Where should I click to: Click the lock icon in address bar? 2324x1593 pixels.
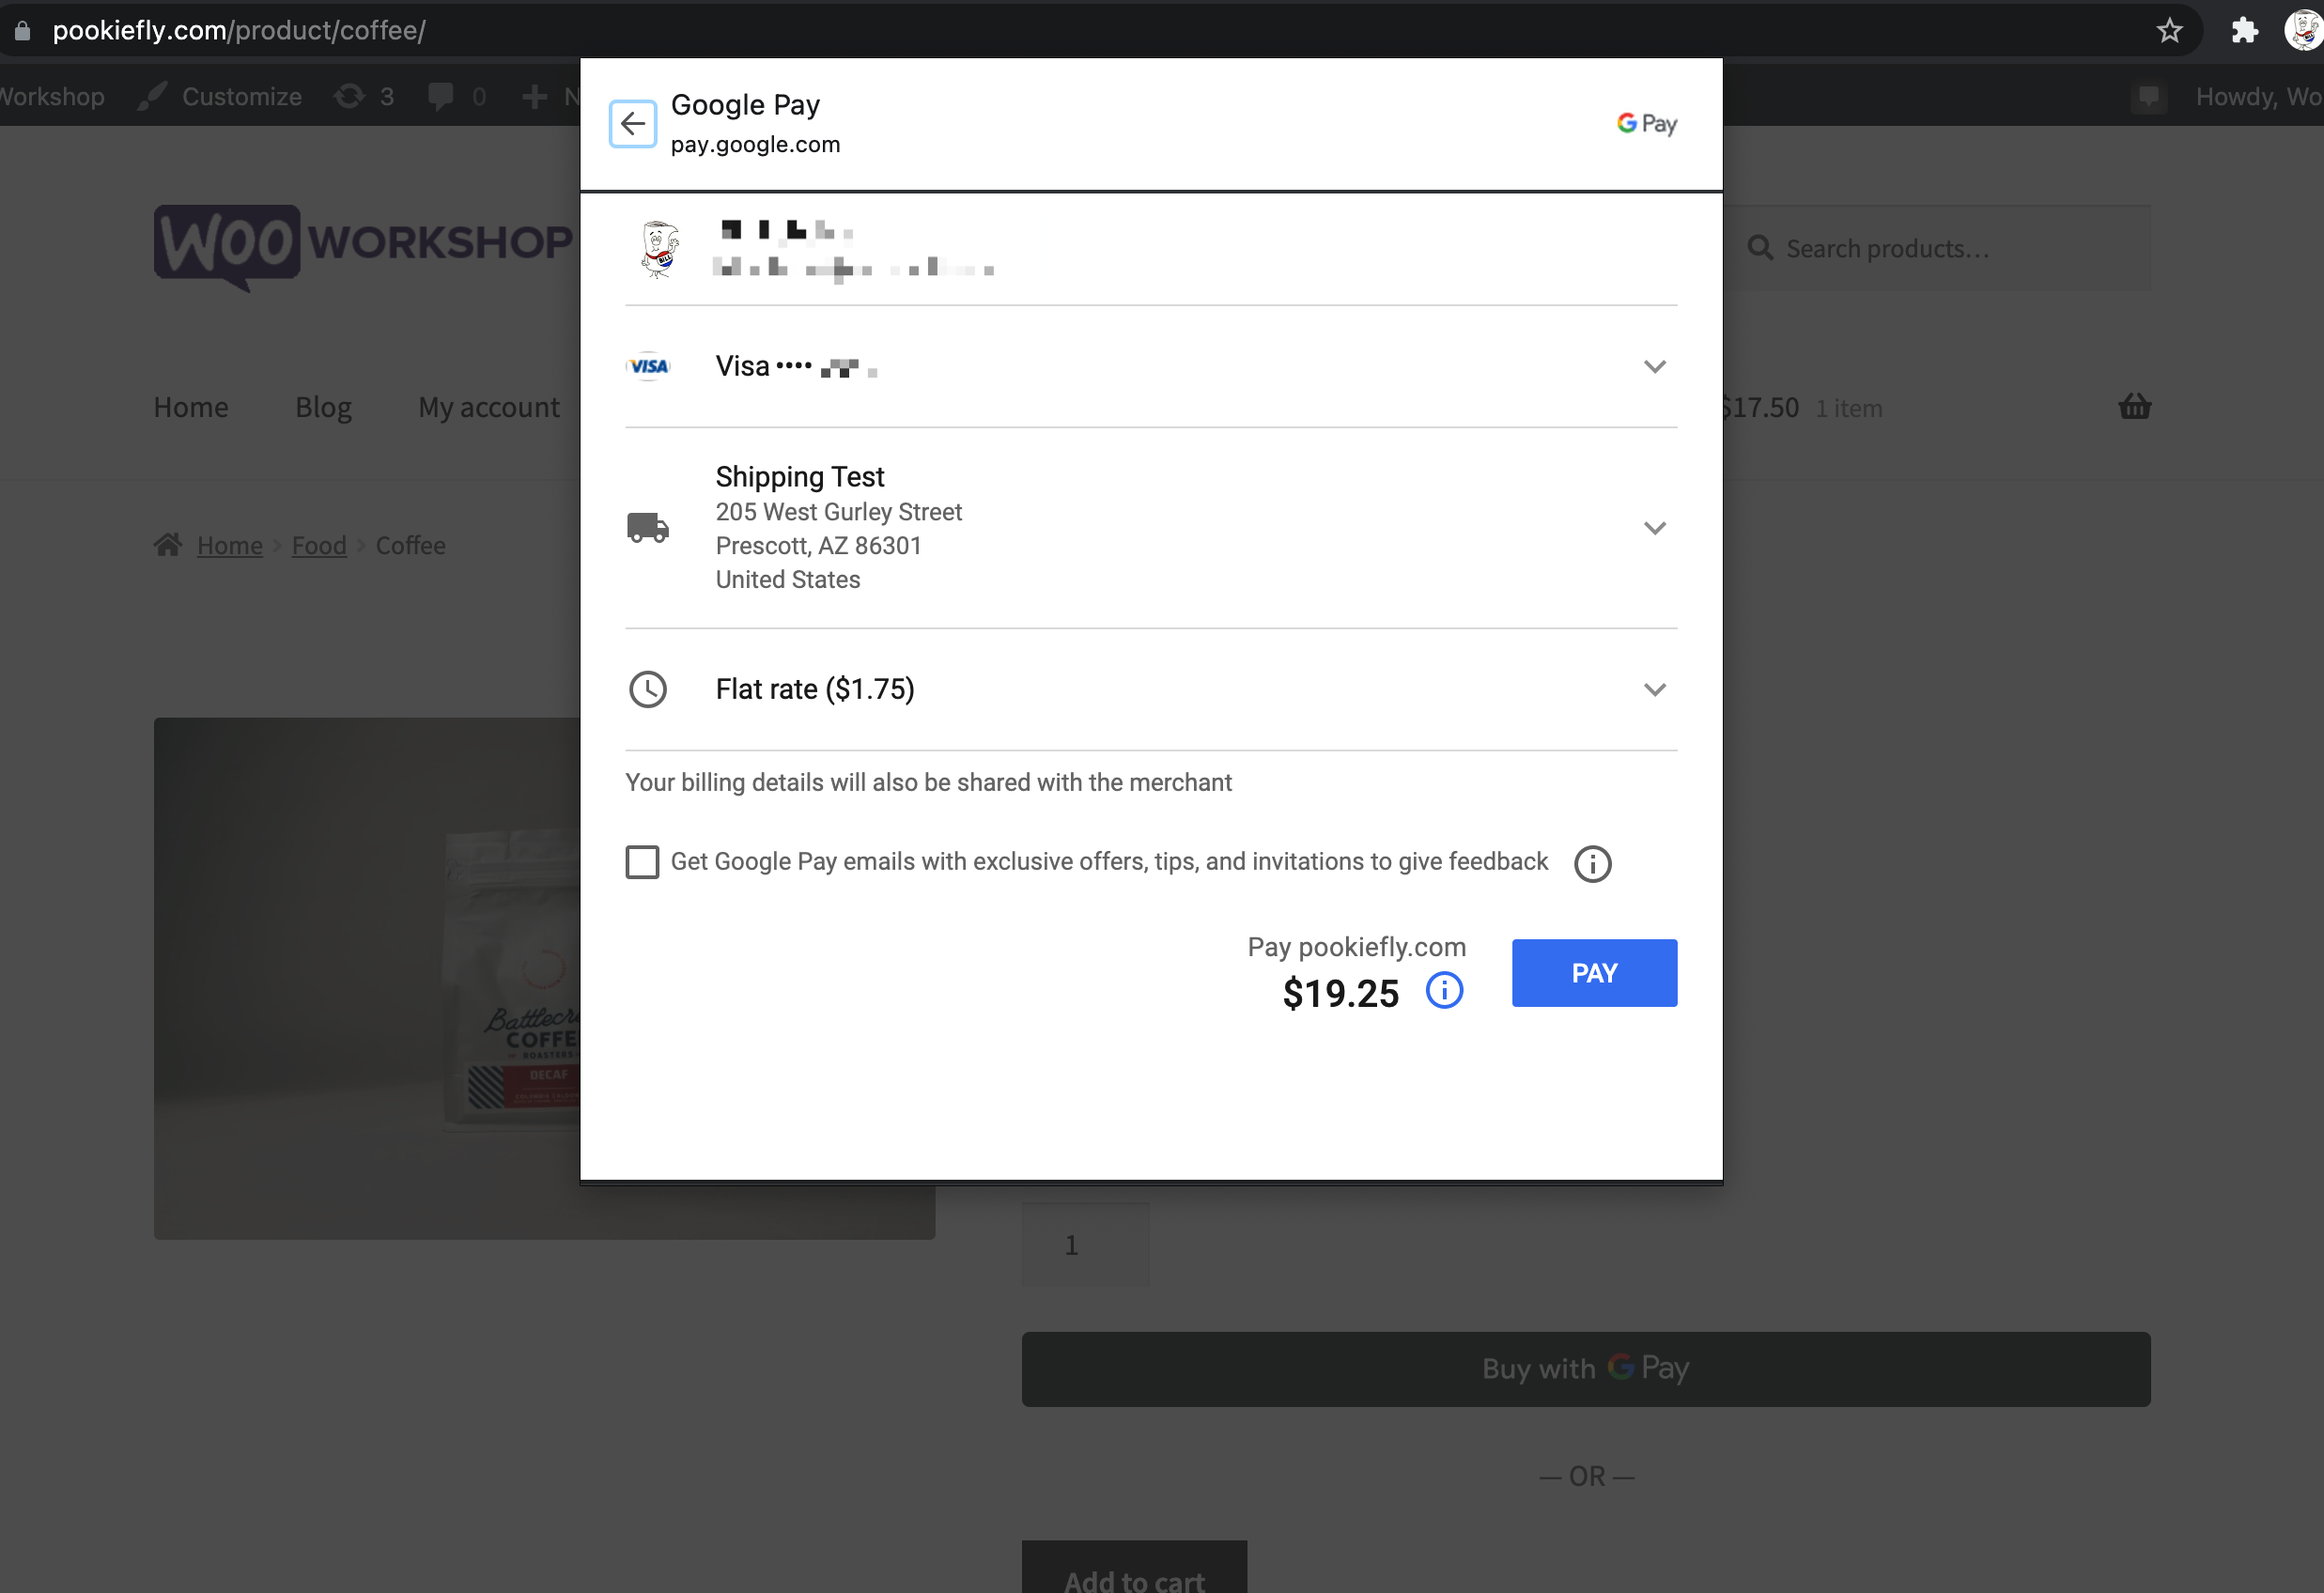[x=22, y=30]
